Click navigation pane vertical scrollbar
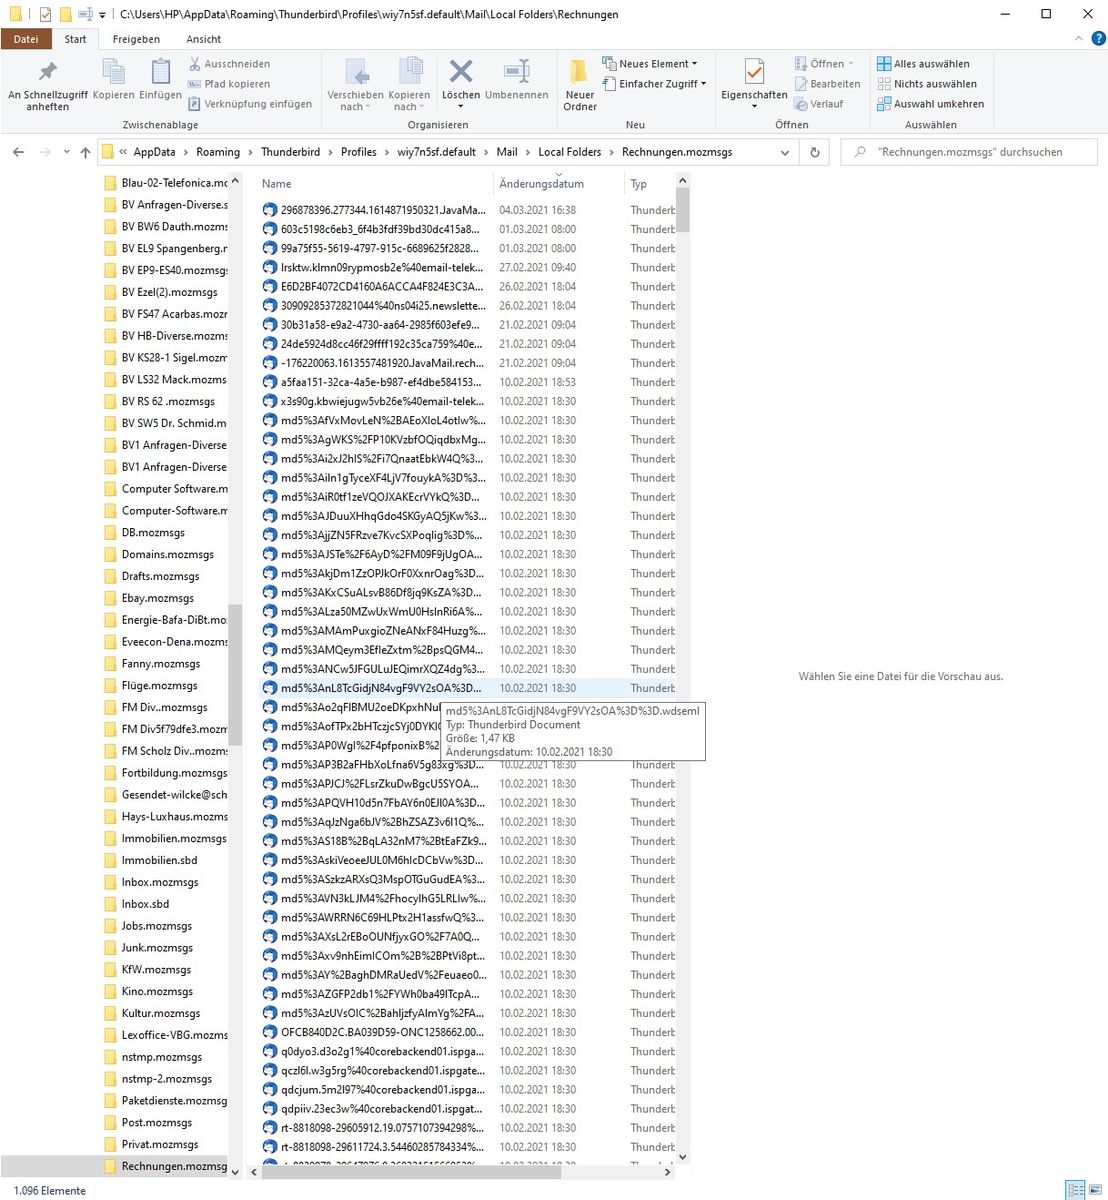Image resolution: width=1108 pixels, height=1200 pixels. tap(235, 675)
